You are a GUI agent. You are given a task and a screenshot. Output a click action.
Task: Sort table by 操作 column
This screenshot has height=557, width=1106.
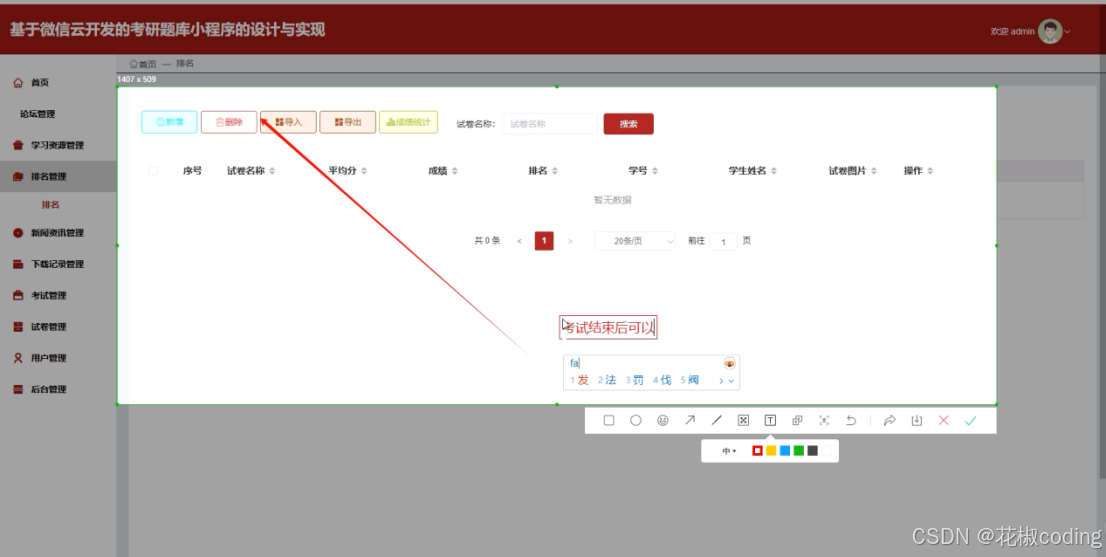[x=930, y=171]
